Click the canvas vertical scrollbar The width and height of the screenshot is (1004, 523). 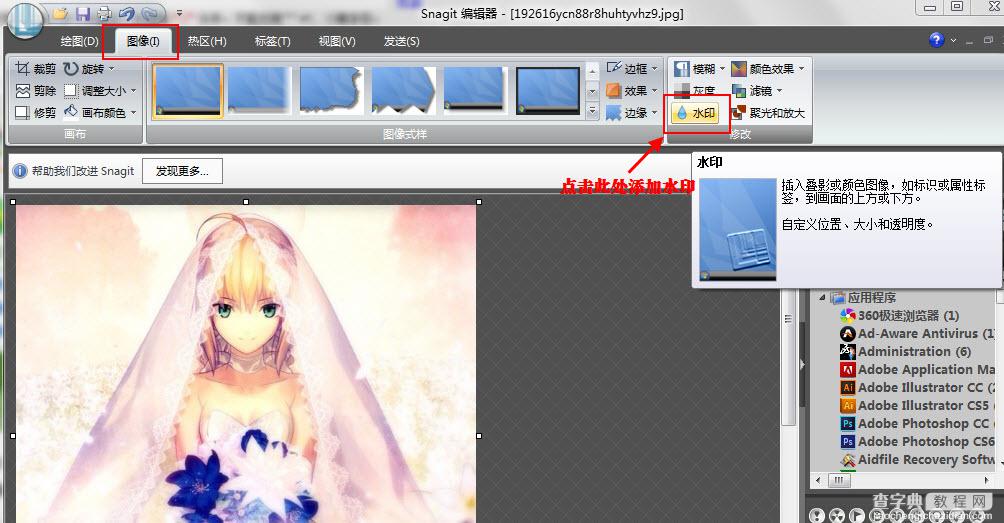pyautogui.click(x=788, y=358)
